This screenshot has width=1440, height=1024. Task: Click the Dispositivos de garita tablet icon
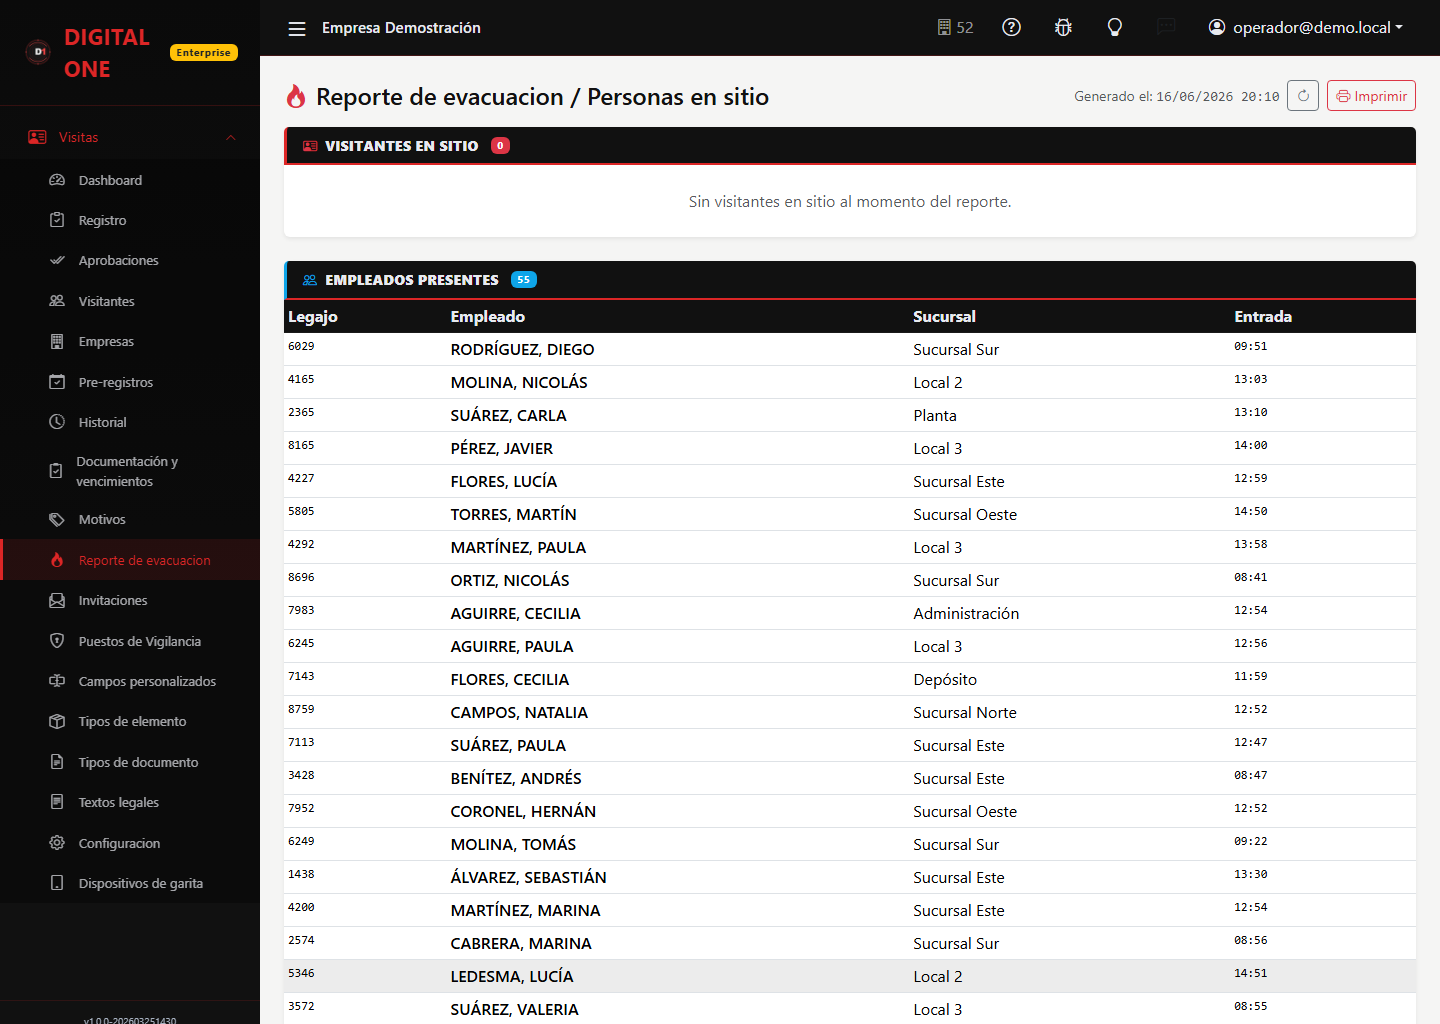tap(57, 883)
